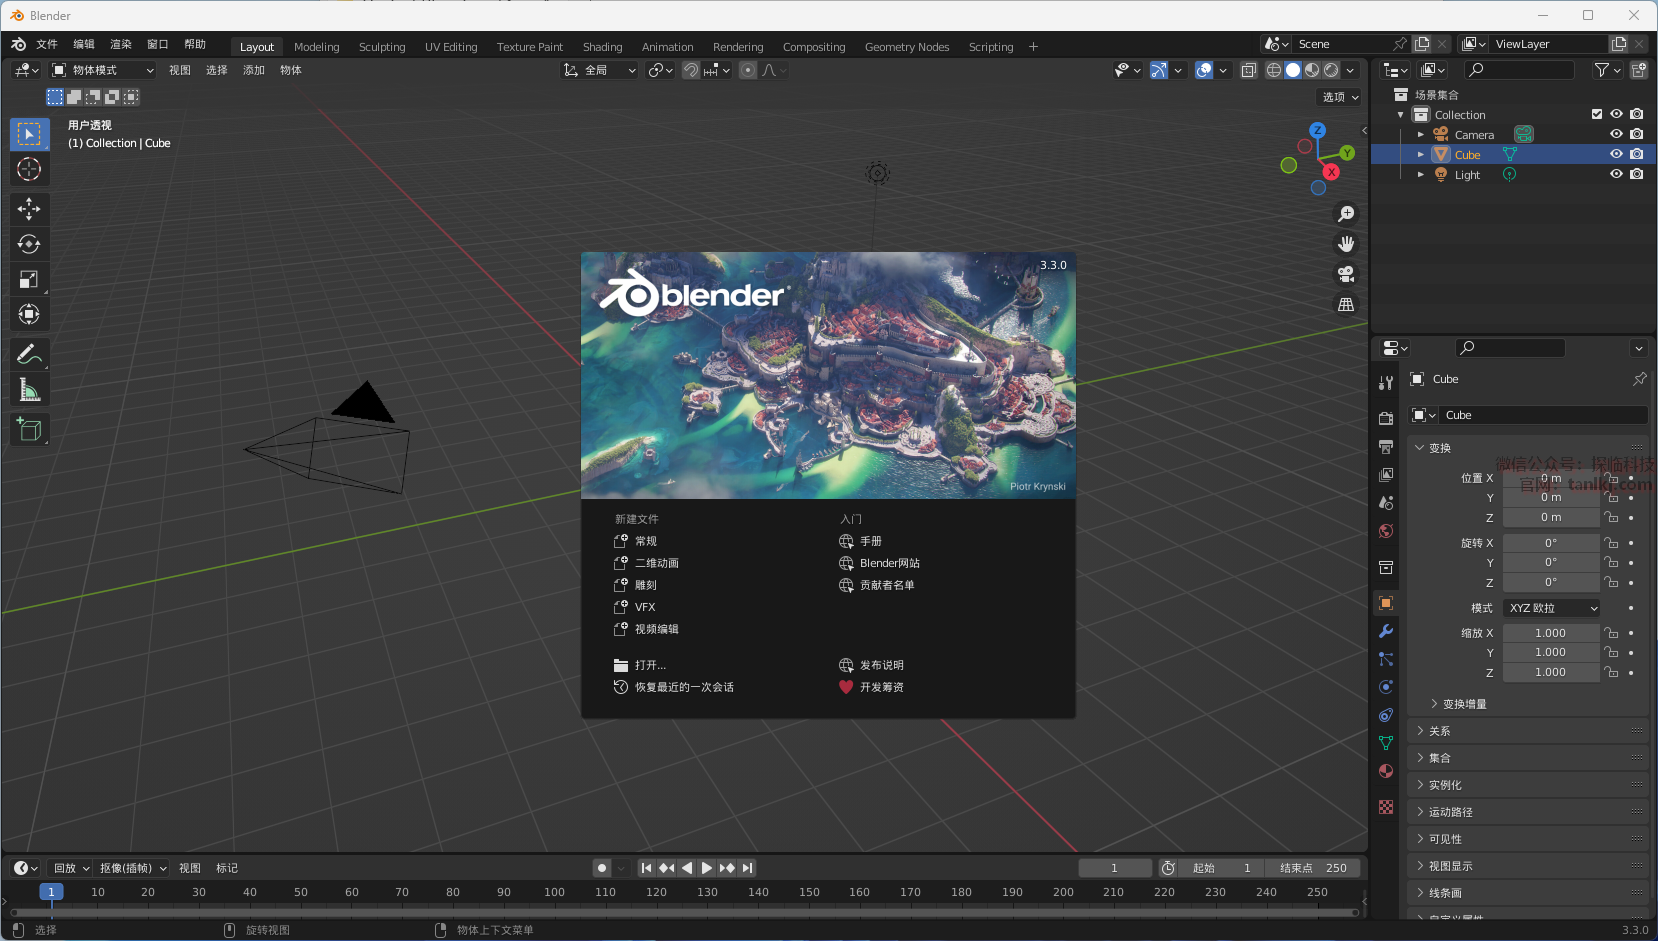The width and height of the screenshot is (1658, 941).
Task: Expand the Relations panel
Action: (x=1440, y=731)
